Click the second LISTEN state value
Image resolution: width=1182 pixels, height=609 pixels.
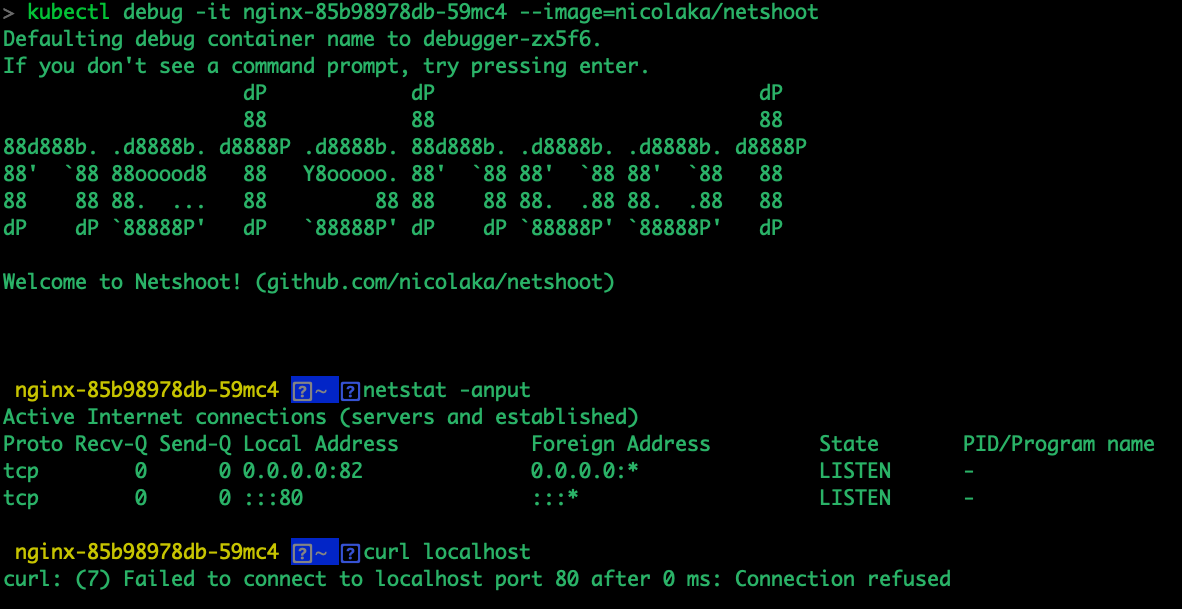pos(855,498)
